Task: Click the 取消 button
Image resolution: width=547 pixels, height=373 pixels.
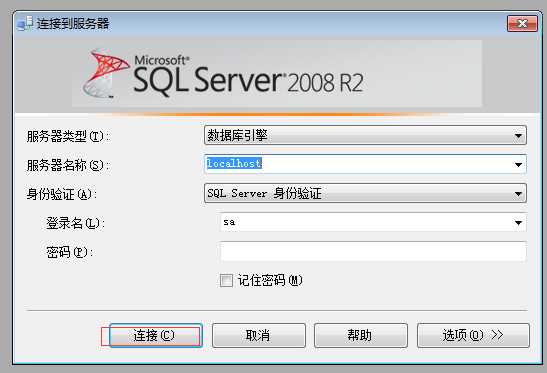Action: (x=258, y=335)
